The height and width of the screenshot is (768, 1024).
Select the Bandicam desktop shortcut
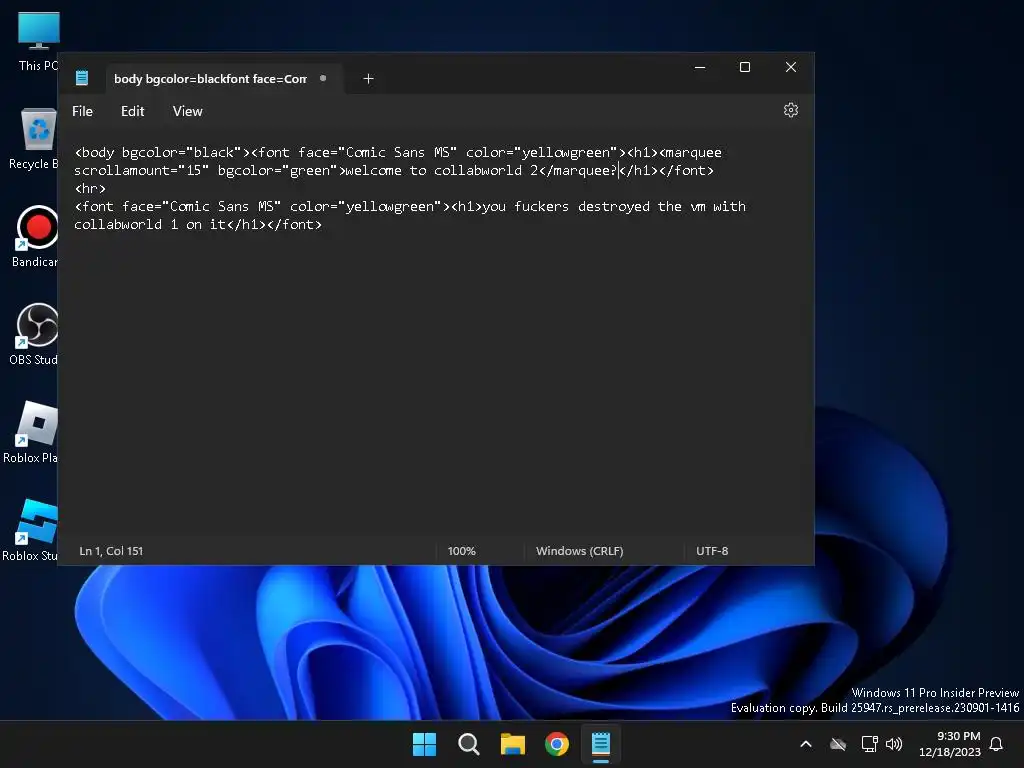point(35,236)
